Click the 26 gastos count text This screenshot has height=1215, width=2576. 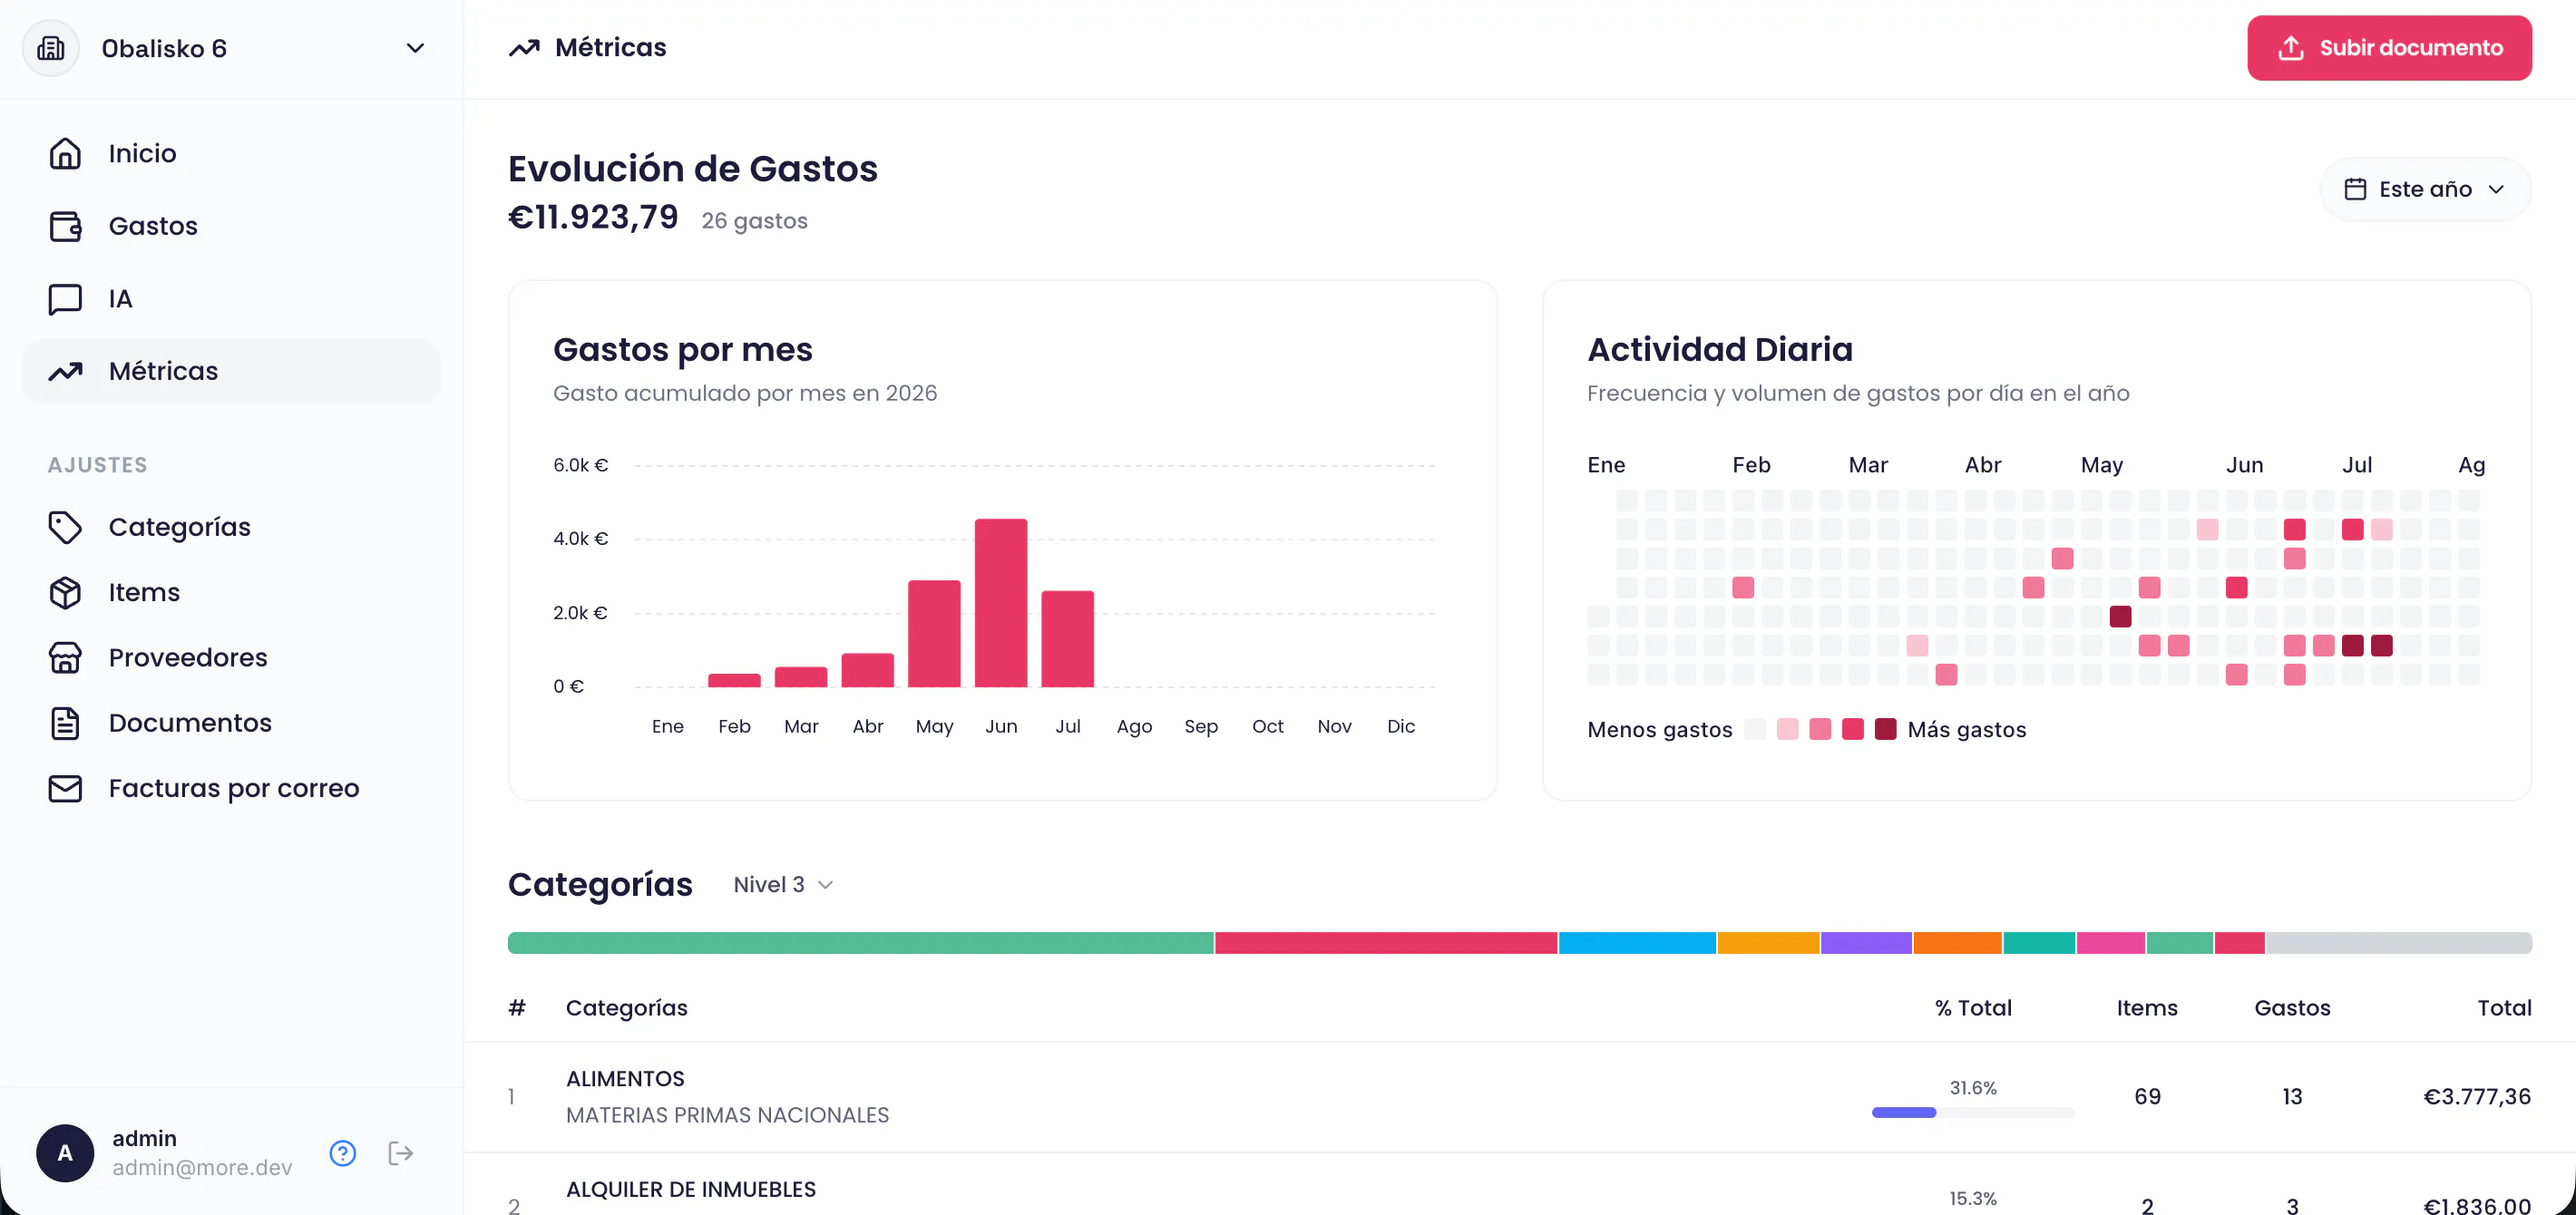click(x=754, y=221)
